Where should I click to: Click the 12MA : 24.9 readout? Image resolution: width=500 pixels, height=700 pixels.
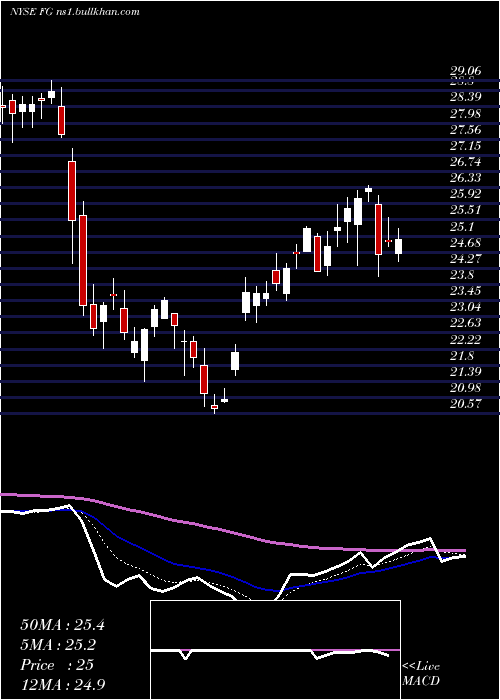tap(63, 685)
